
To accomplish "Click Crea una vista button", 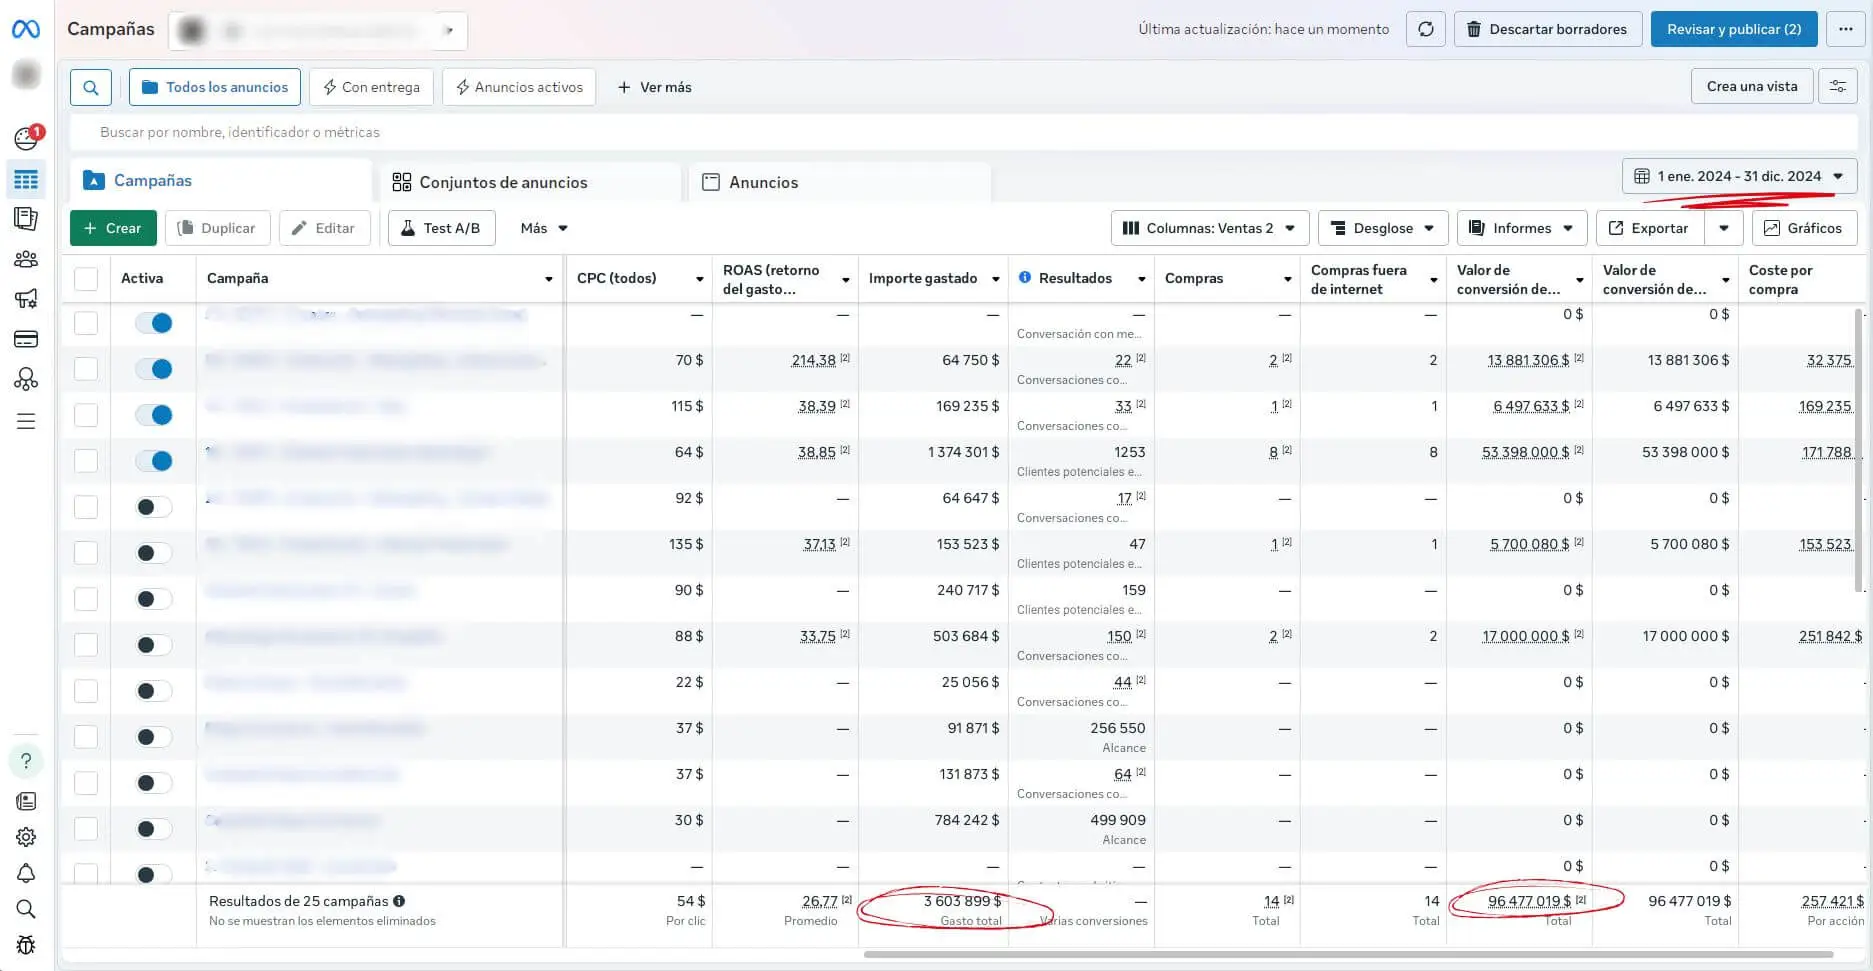I will coord(1752,86).
